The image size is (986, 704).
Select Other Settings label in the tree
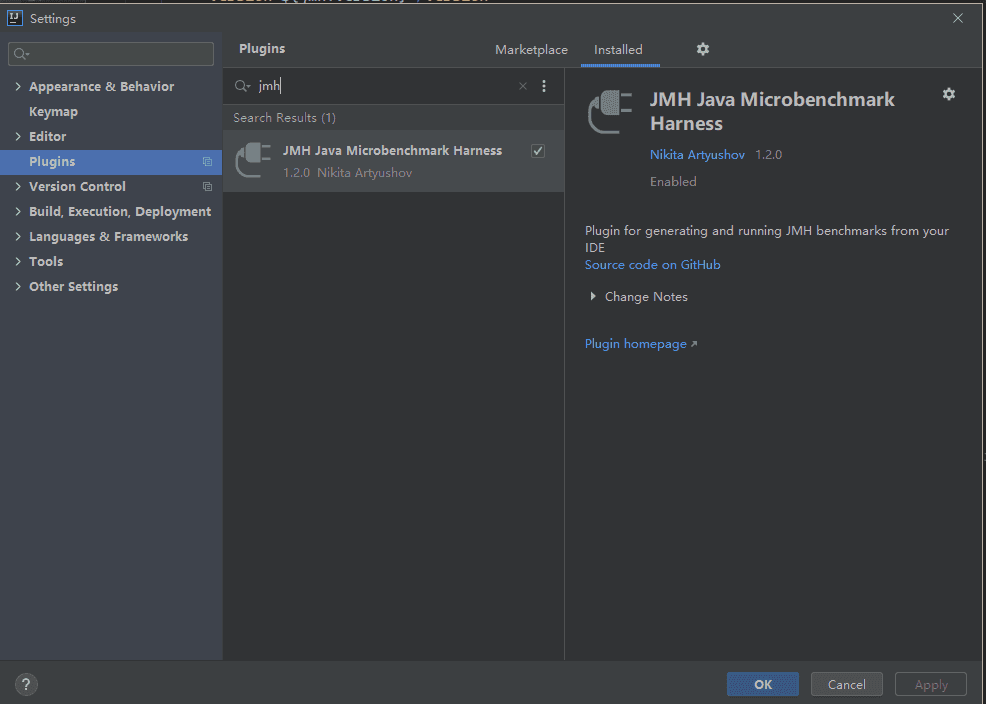pyautogui.click(x=74, y=287)
